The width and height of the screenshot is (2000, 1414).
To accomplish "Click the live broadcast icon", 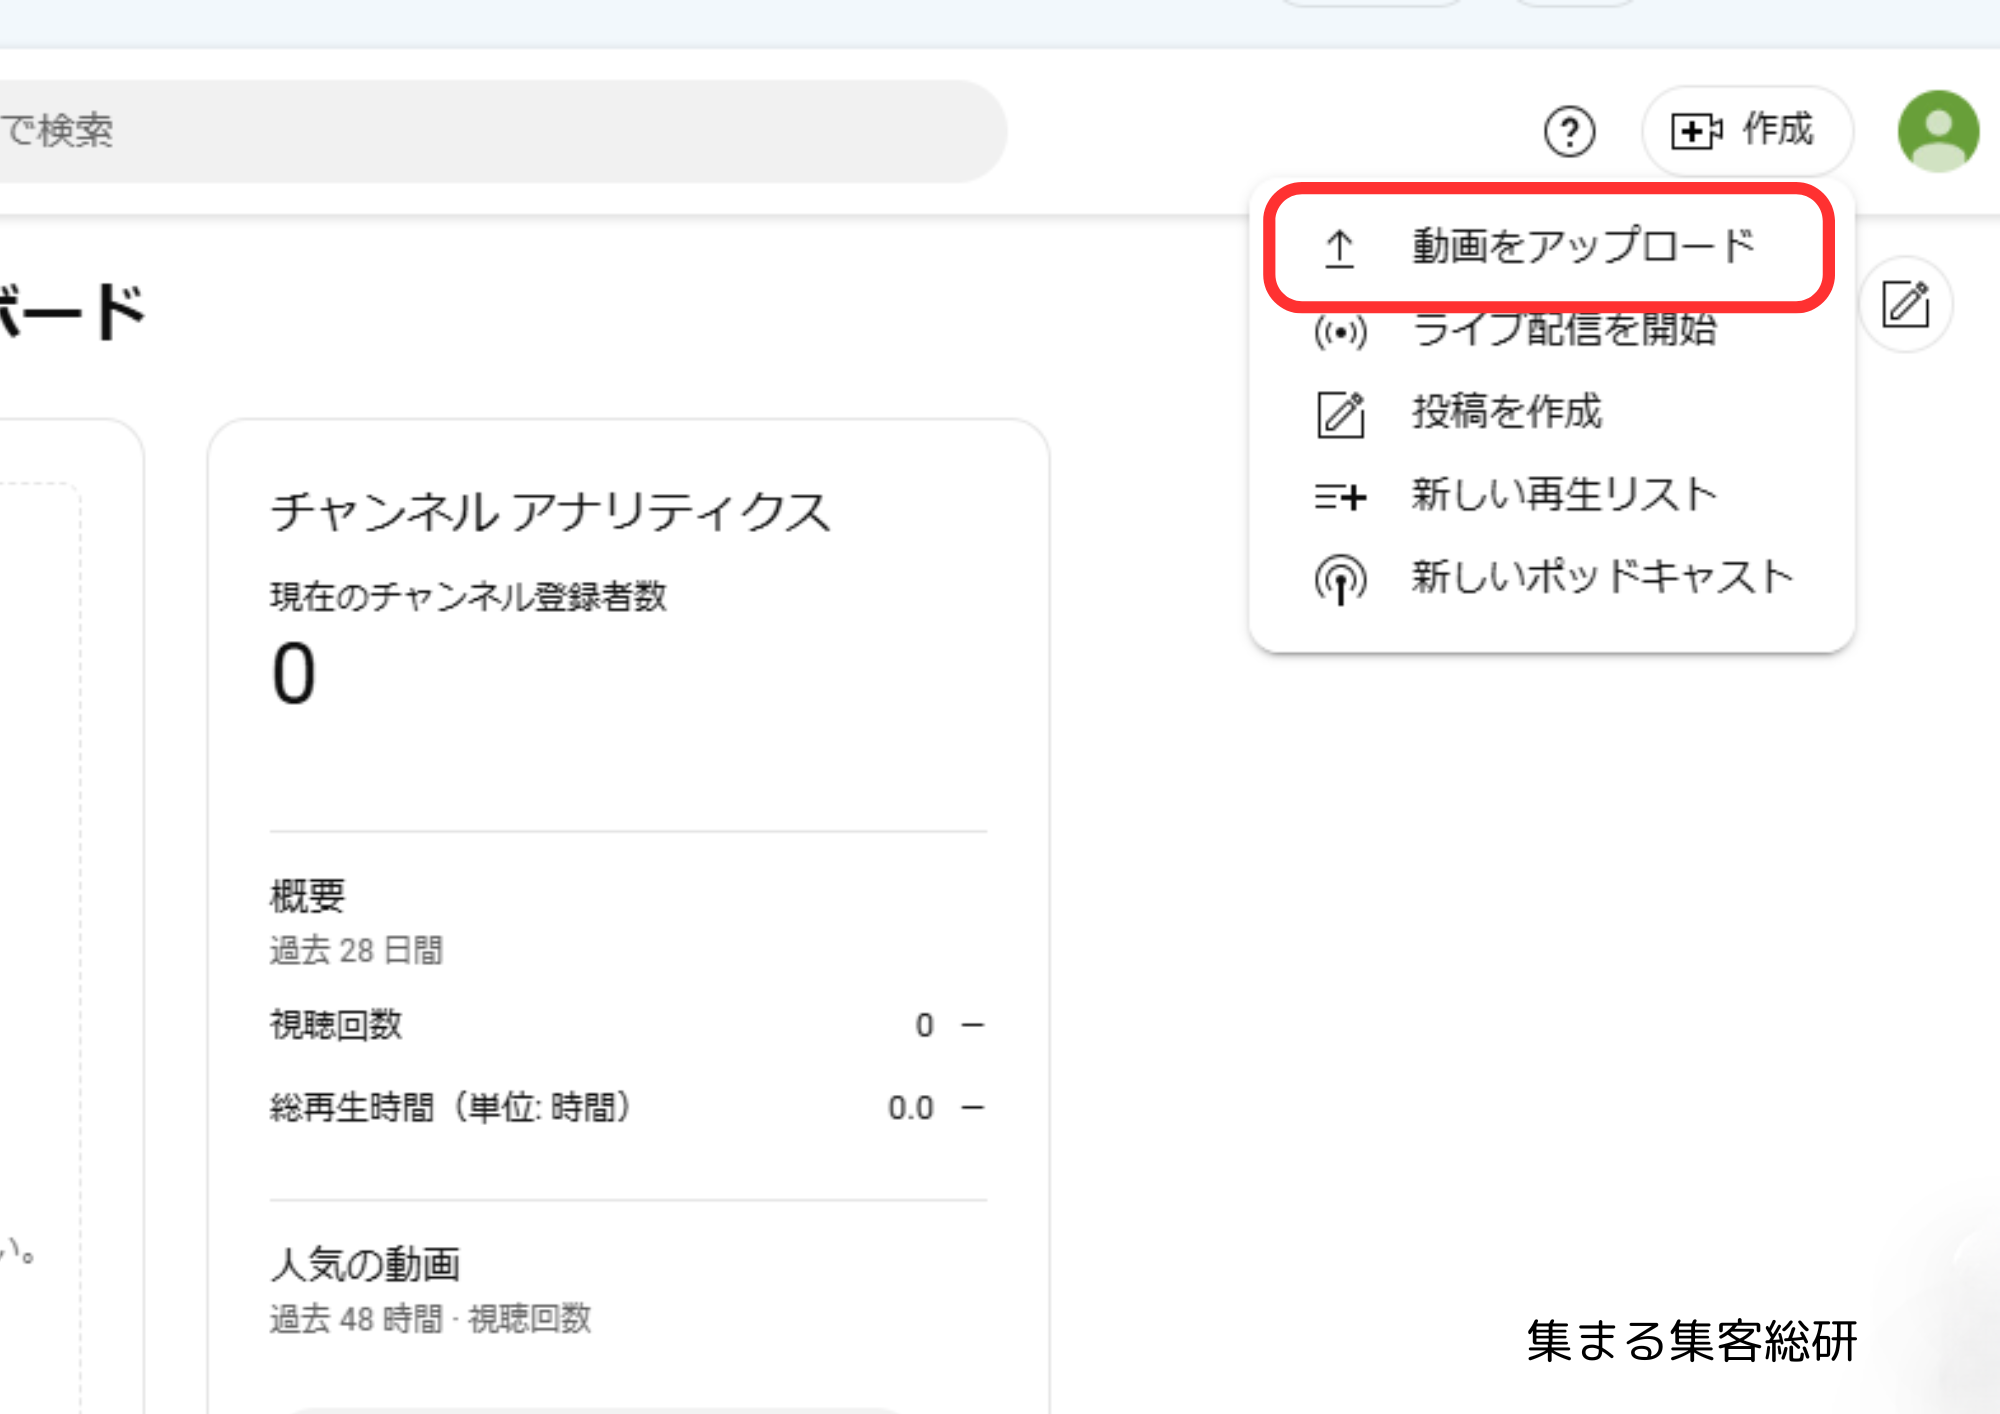I will pos(1340,332).
